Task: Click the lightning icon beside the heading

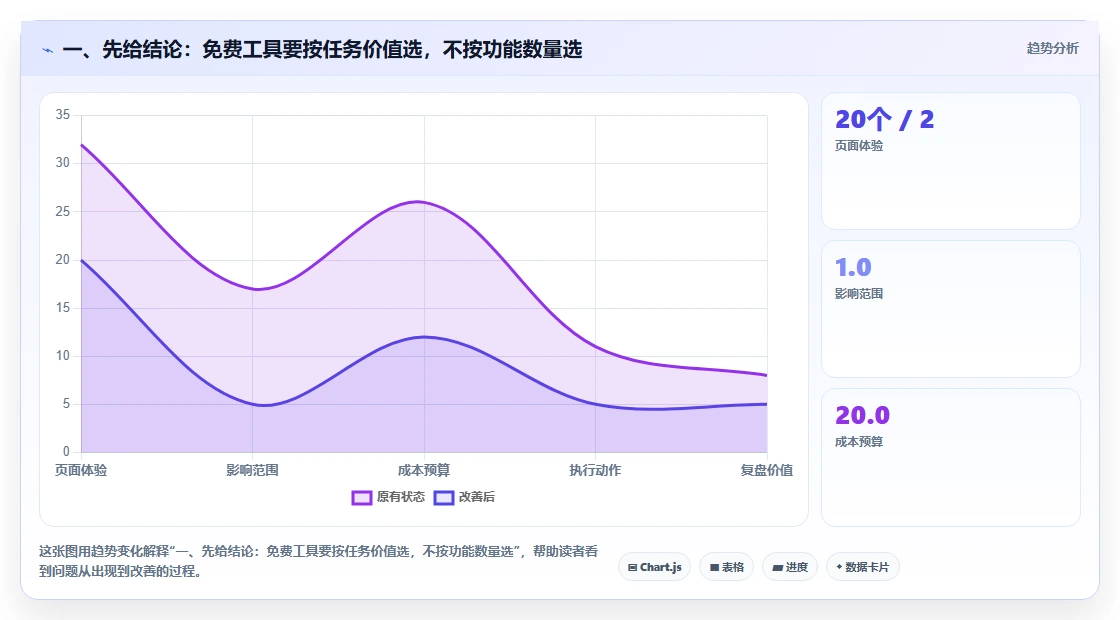Action: pyautogui.click(x=48, y=50)
